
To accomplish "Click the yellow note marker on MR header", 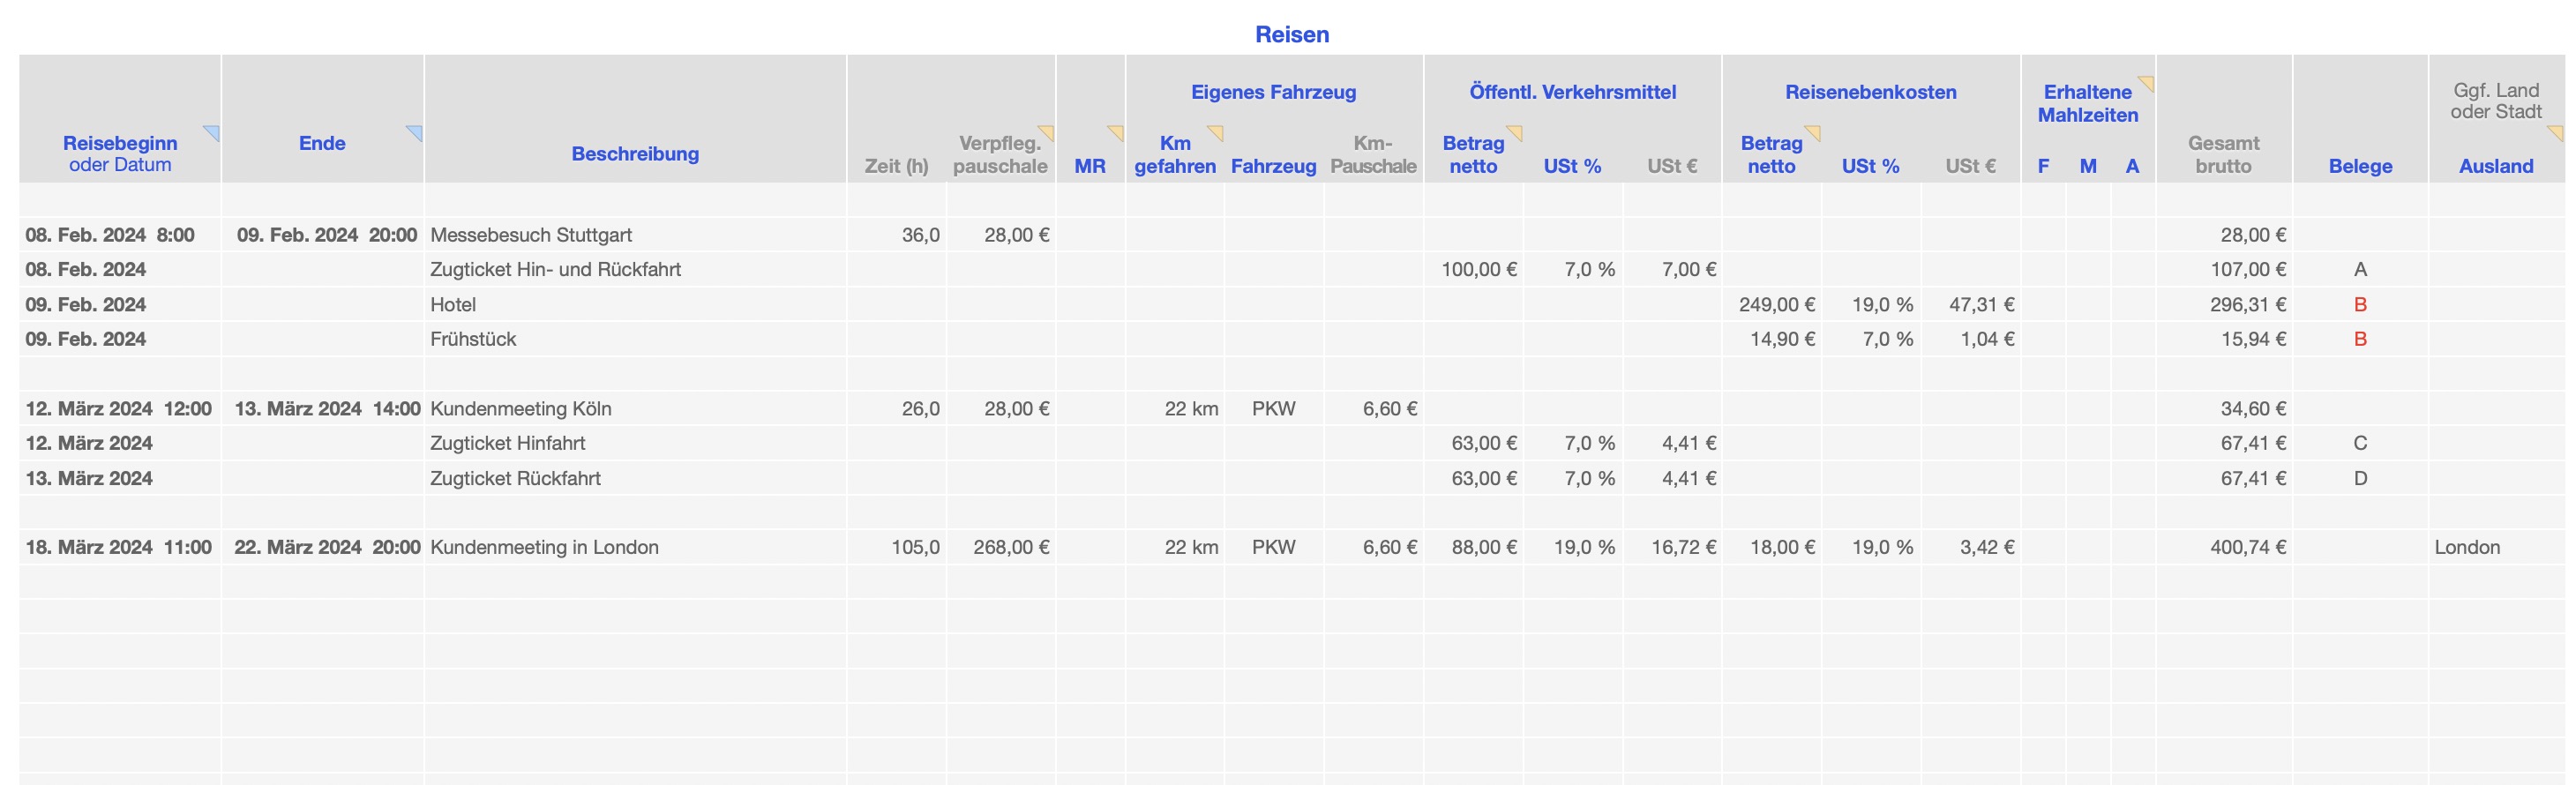I will tap(1117, 131).
